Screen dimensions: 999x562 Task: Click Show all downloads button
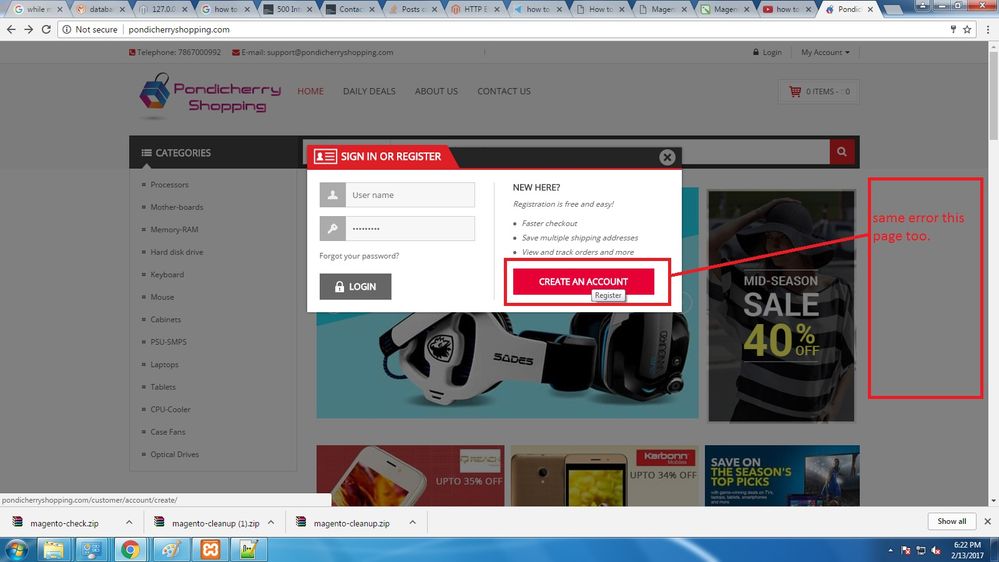[x=951, y=521]
